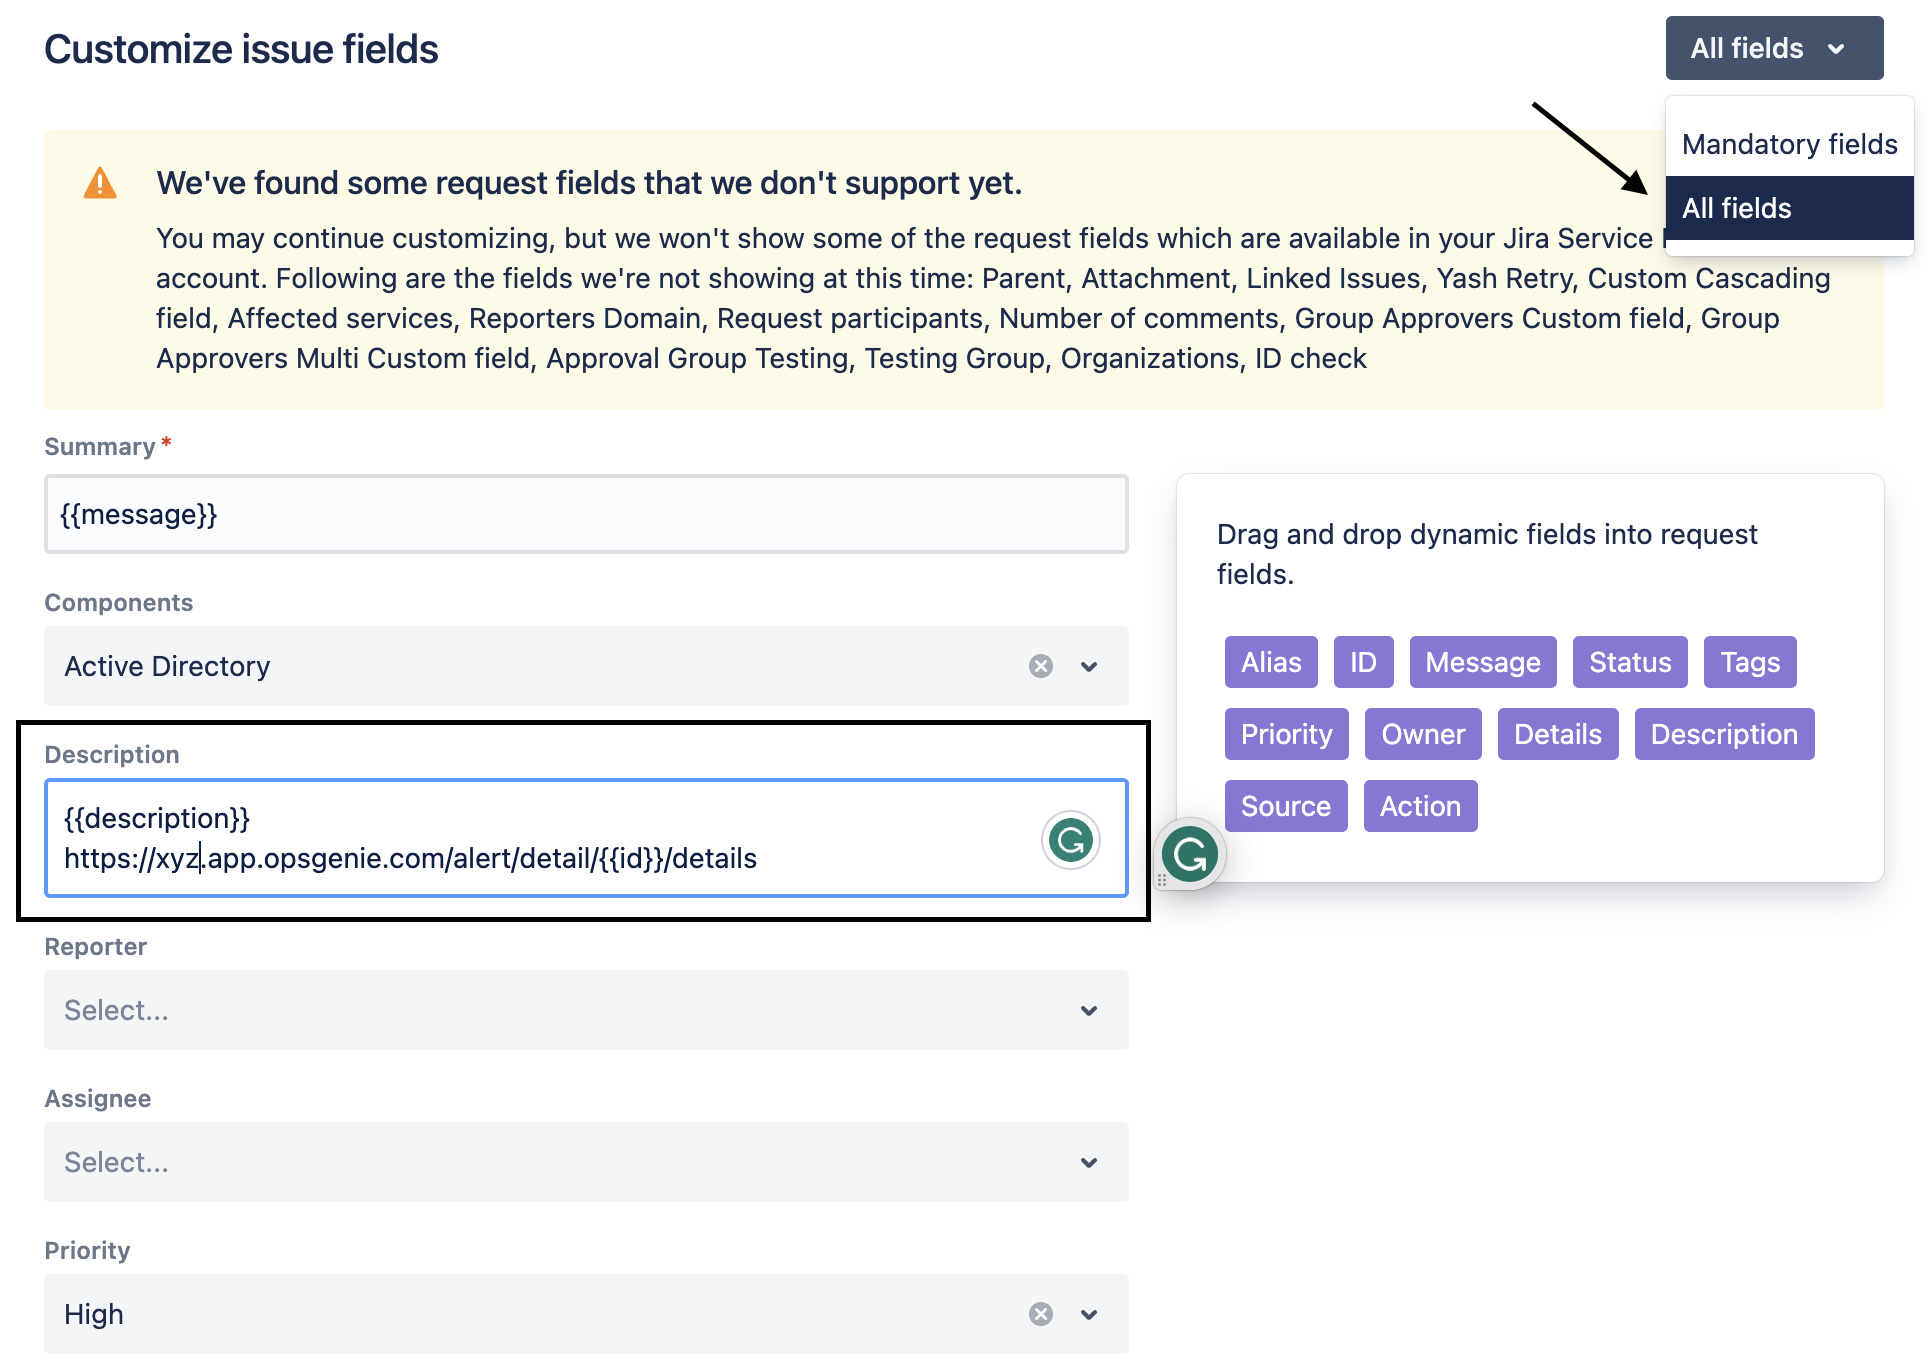Select All fields menu option

[x=1789, y=208]
